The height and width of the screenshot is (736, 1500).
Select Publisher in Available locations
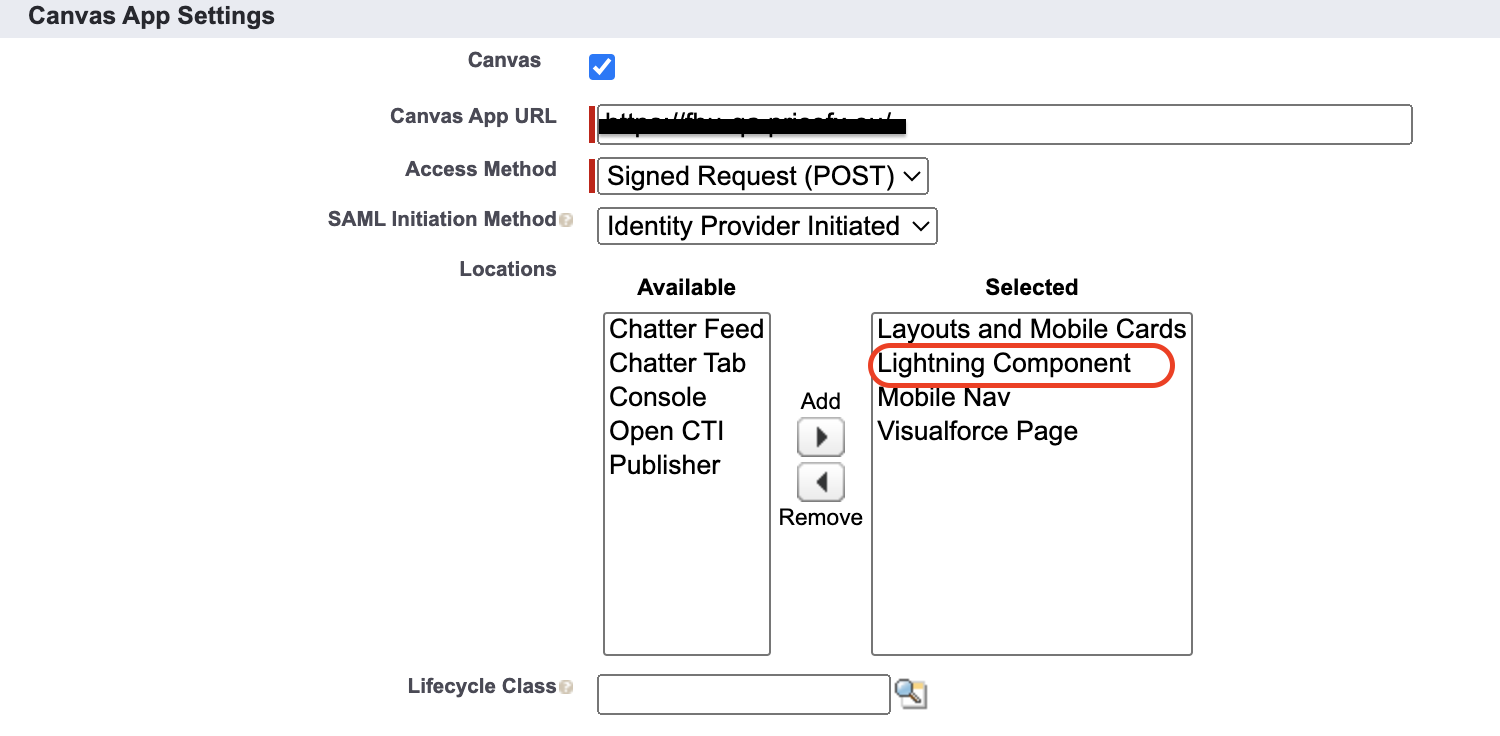[665, 465]
